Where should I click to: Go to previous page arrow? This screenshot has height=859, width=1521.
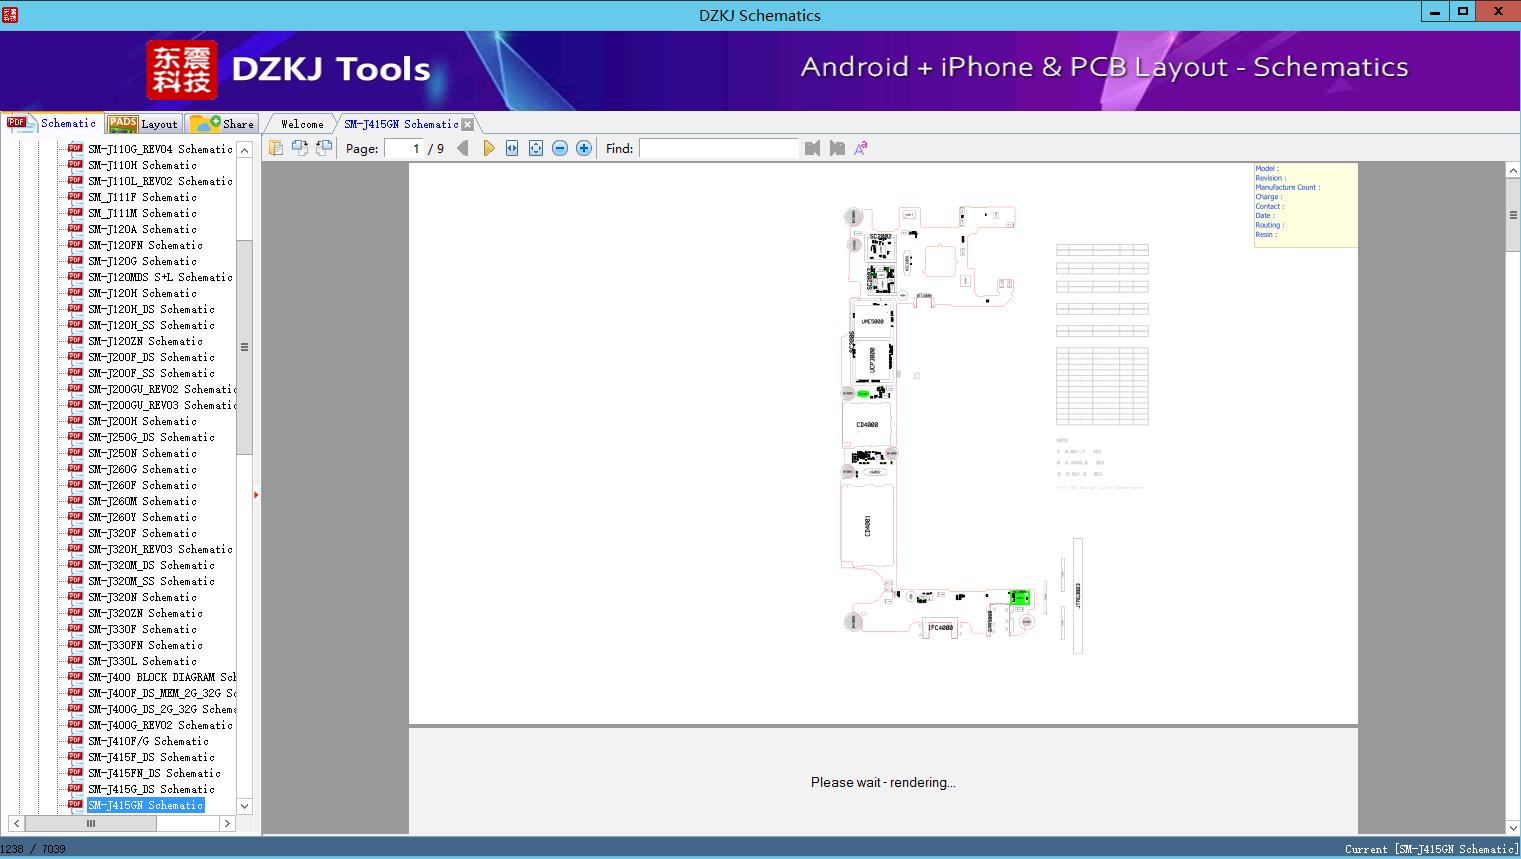coord(462,148)
